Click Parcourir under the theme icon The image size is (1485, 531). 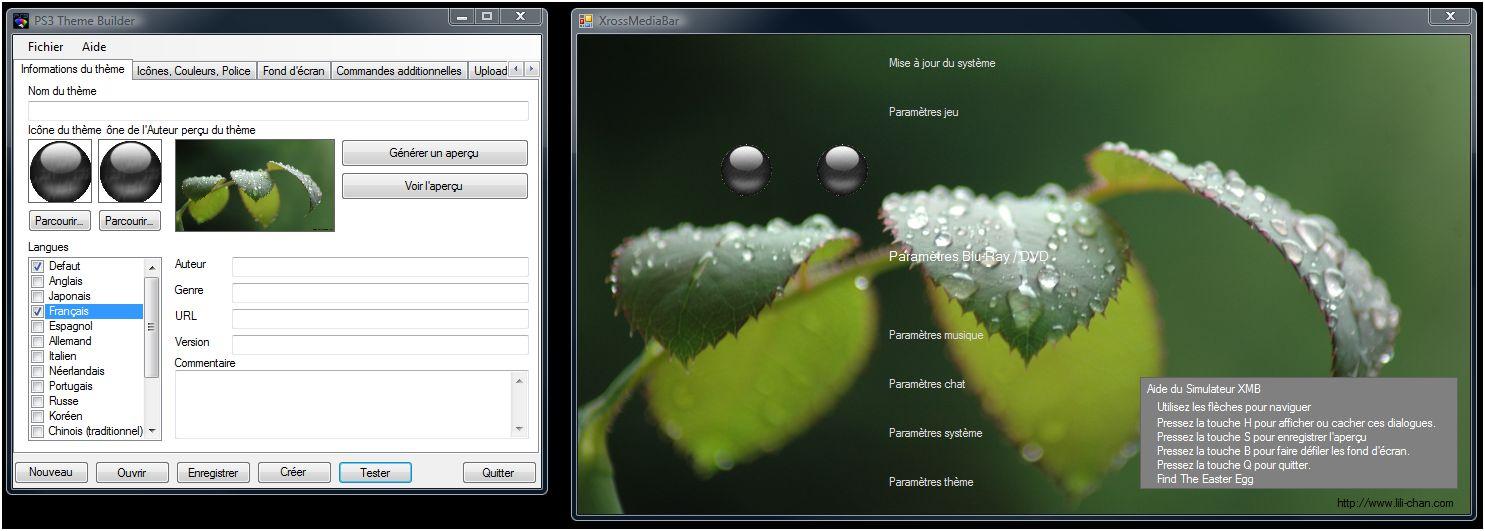[60, 221]
